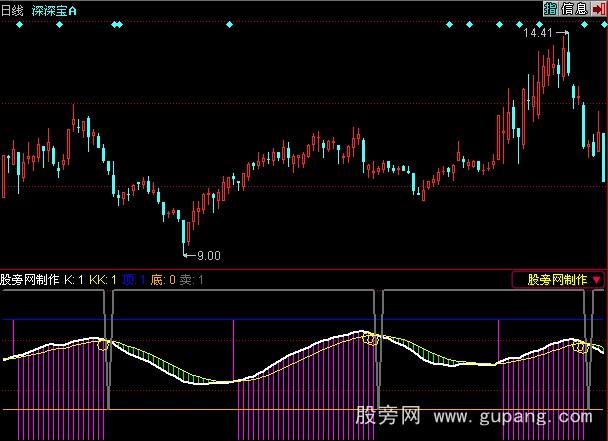Click the 深深宝A stock name
Image resolution: width=608 pixels, height=441 pixels.
tap(55, 8)
